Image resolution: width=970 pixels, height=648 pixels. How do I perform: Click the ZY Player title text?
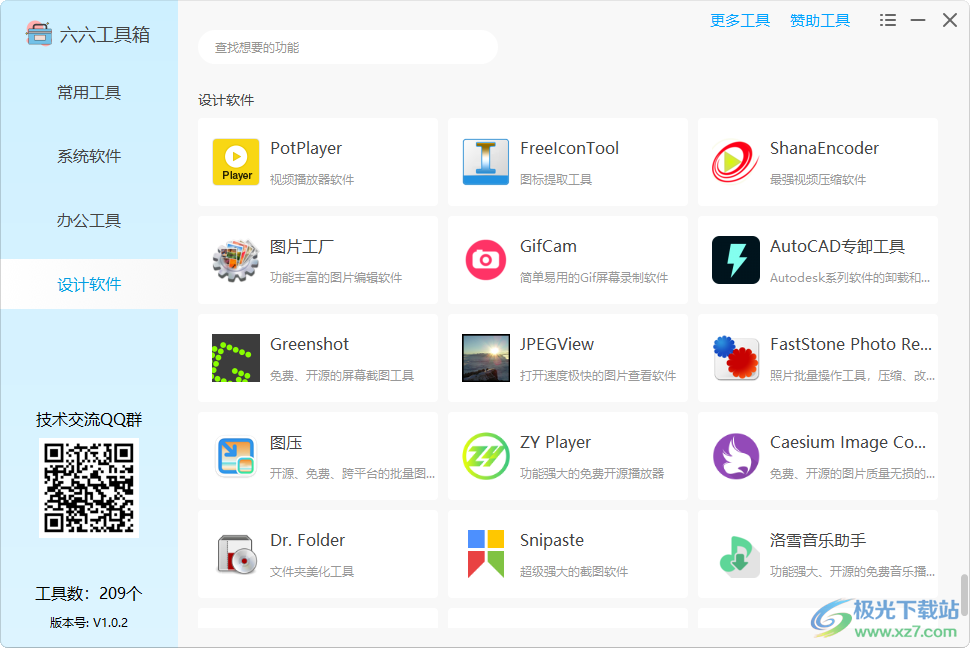coord(556,443)
